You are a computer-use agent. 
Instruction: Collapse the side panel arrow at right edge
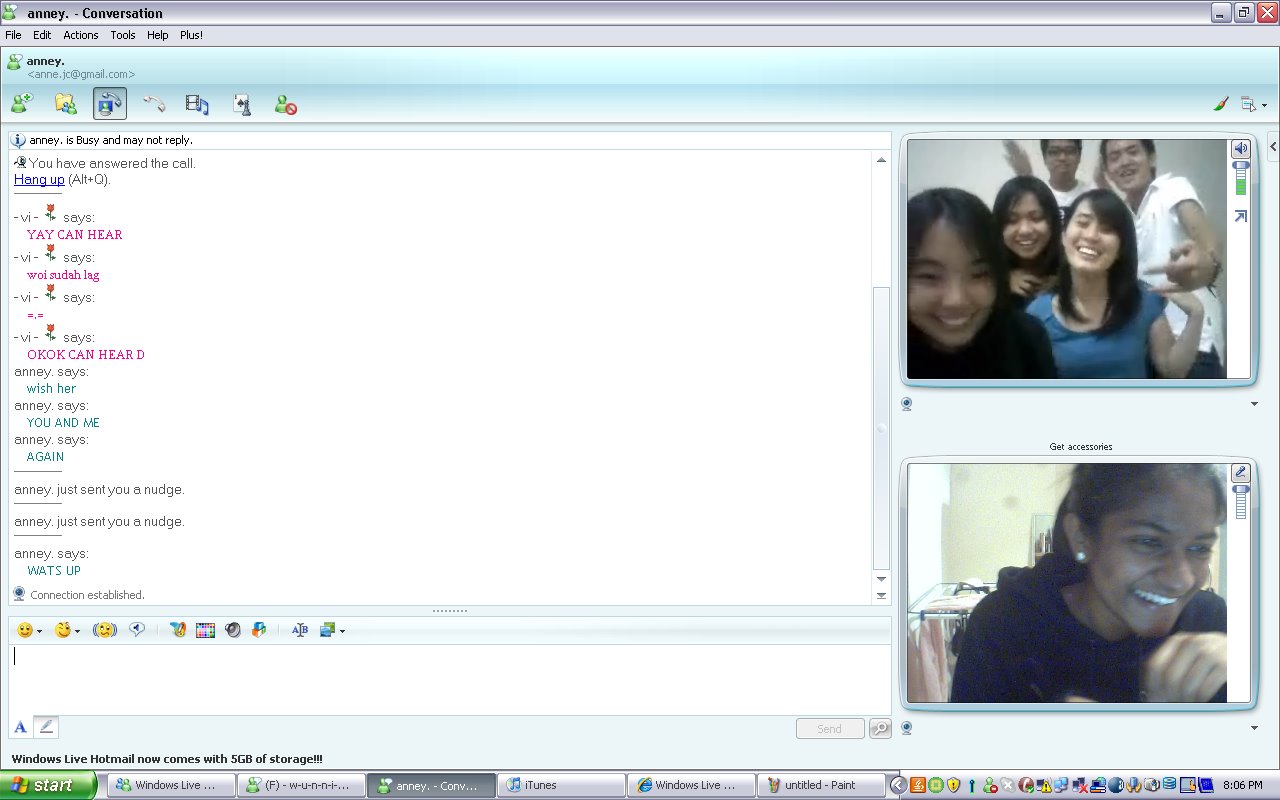point(1273,147)
